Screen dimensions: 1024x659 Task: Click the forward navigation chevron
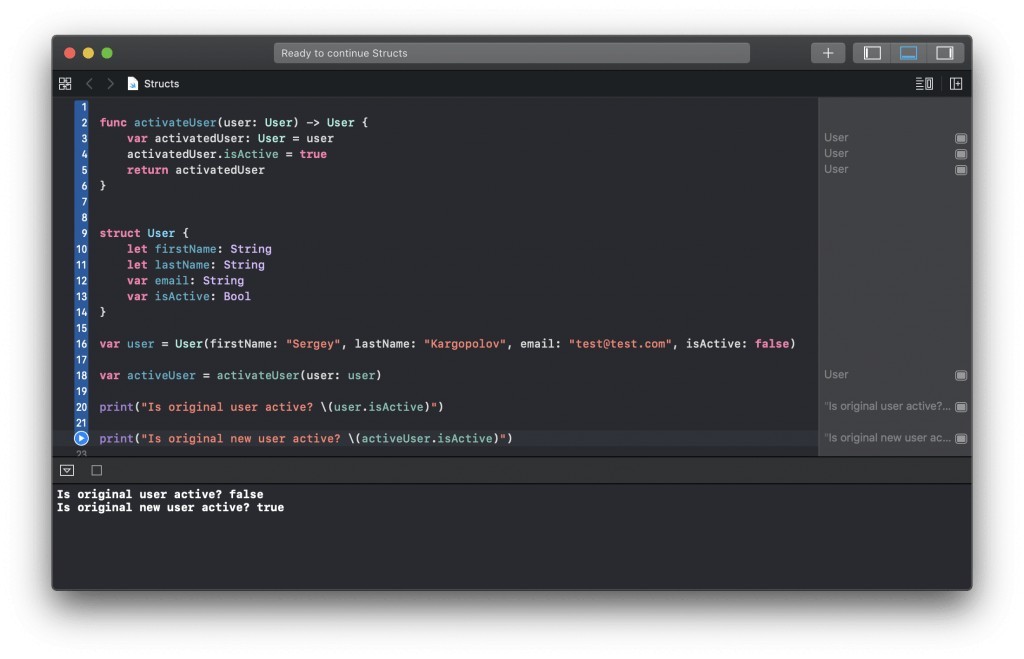[110, 84]
